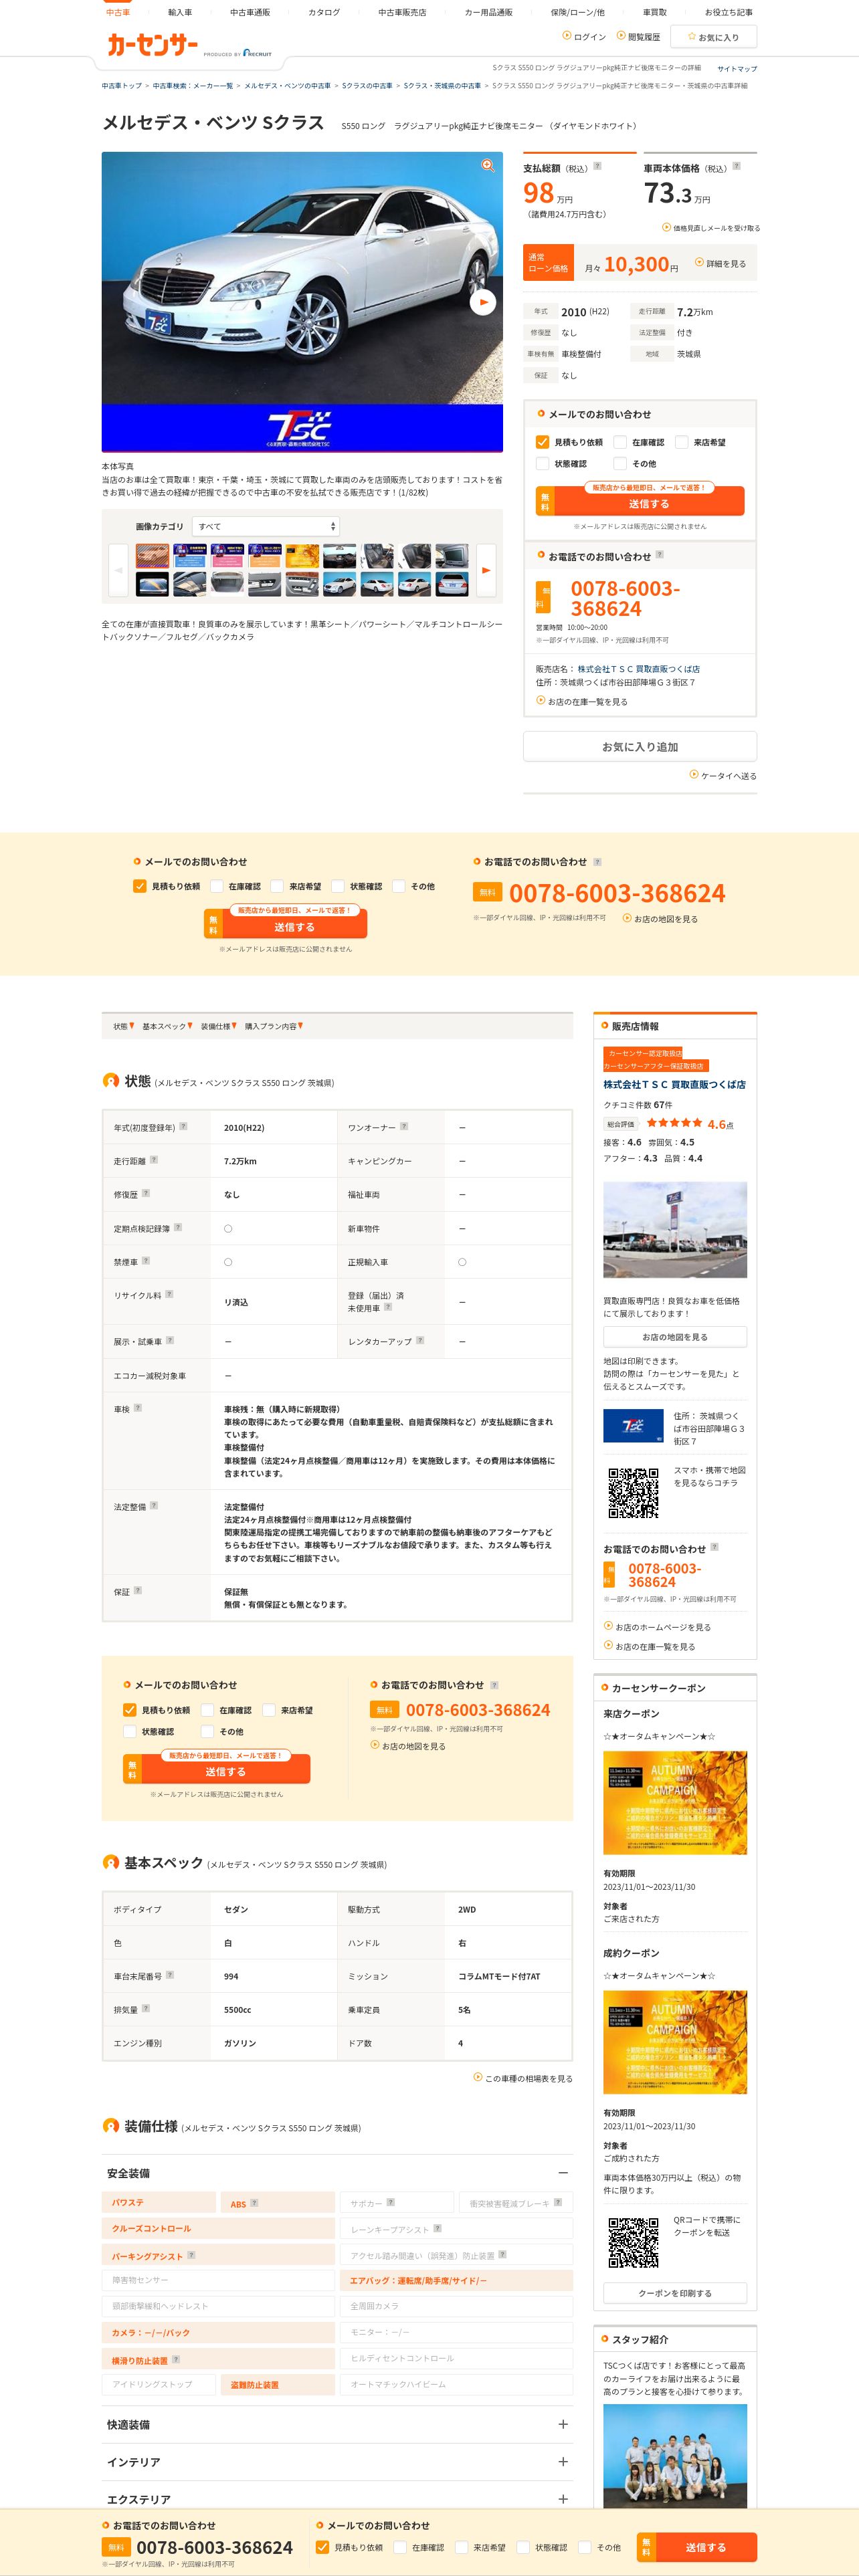The height and width of the screenshot is (2576, 859).
Task: Collapse the 安全装備 section
Action: pos(563,2173)
